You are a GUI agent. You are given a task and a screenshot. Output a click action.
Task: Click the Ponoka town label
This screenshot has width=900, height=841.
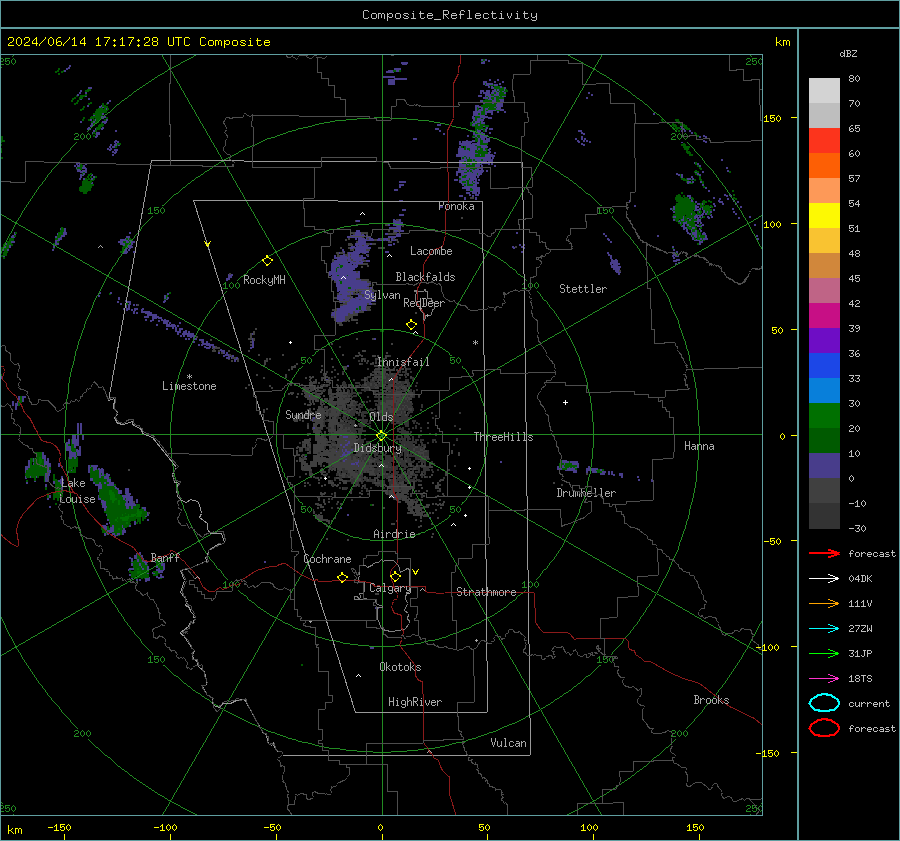click(456, 206)
